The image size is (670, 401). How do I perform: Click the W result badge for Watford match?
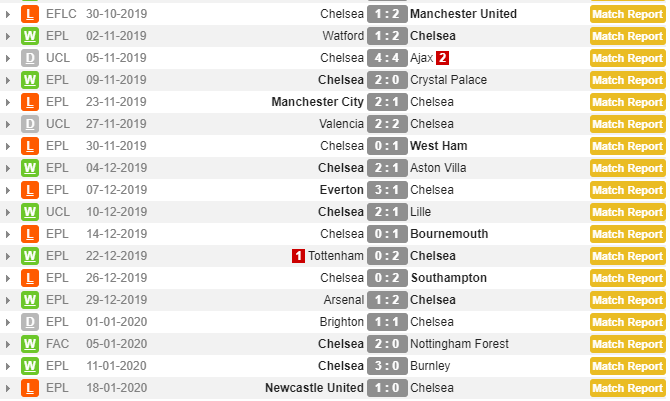[31, 36]
